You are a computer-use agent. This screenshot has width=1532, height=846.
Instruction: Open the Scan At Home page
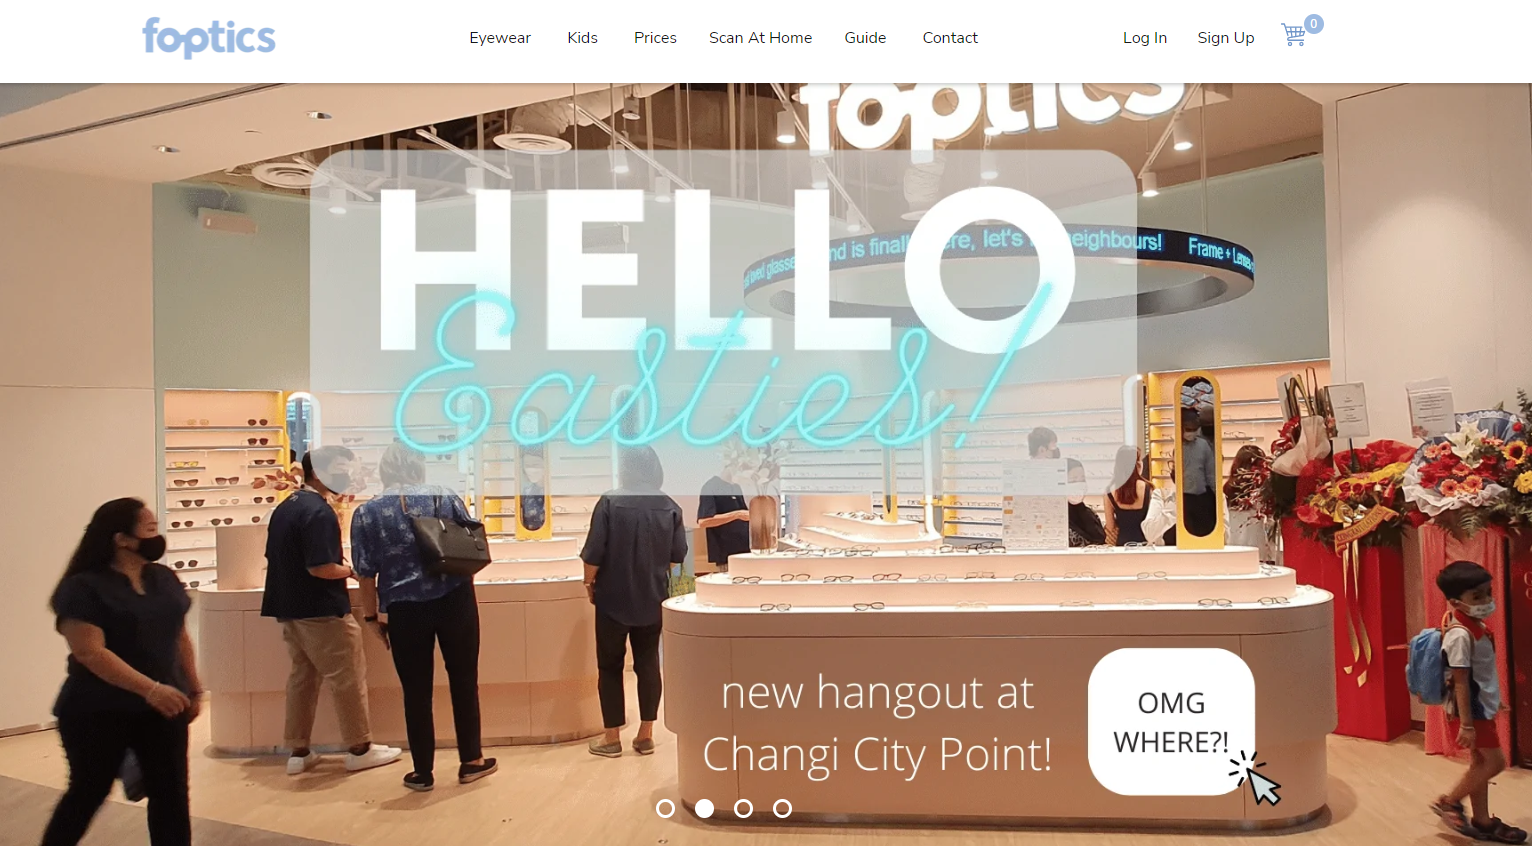tap(760, 38)
